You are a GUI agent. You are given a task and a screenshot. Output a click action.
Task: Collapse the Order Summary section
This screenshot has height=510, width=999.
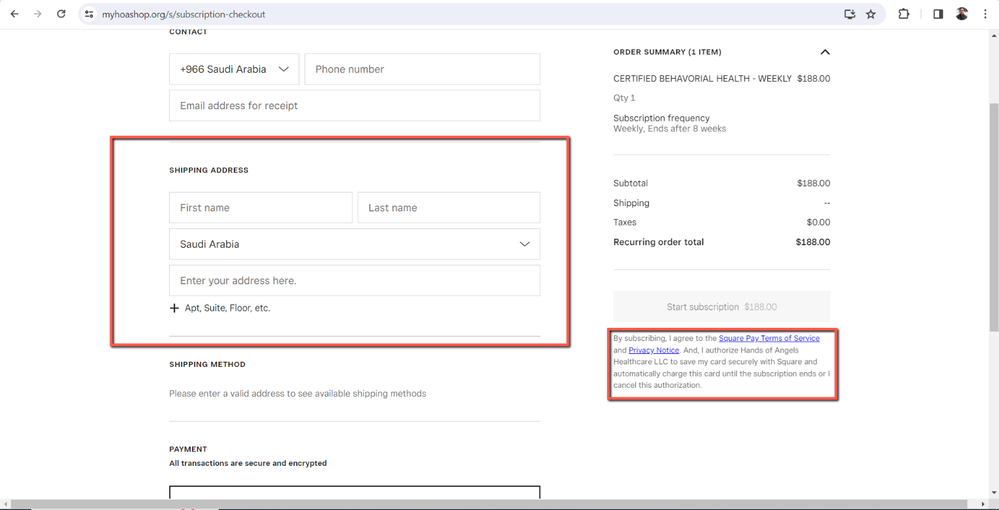pyautogui.click(x=824, y=52)
